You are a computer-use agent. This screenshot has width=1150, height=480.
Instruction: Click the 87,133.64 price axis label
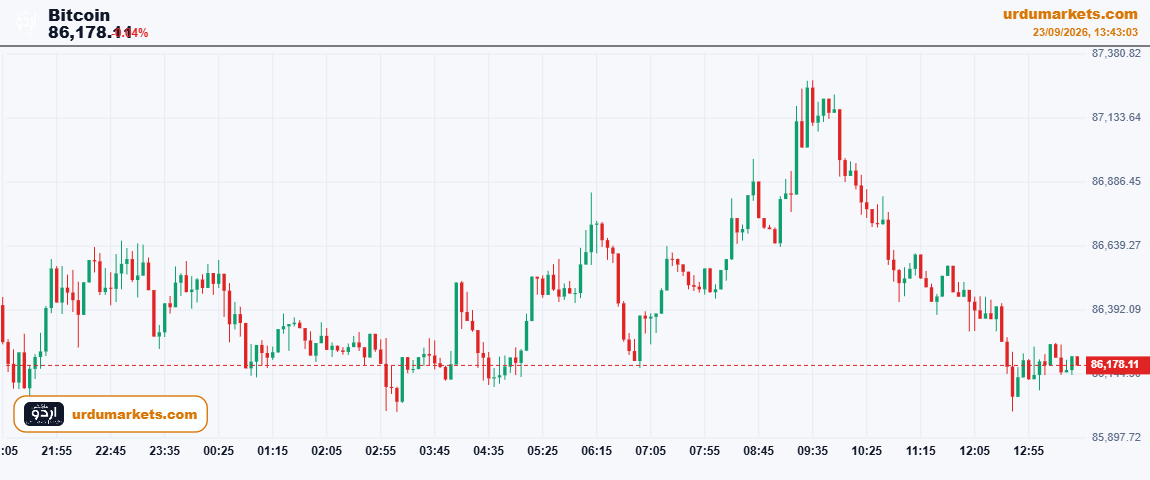click(x=1116, y=117)
